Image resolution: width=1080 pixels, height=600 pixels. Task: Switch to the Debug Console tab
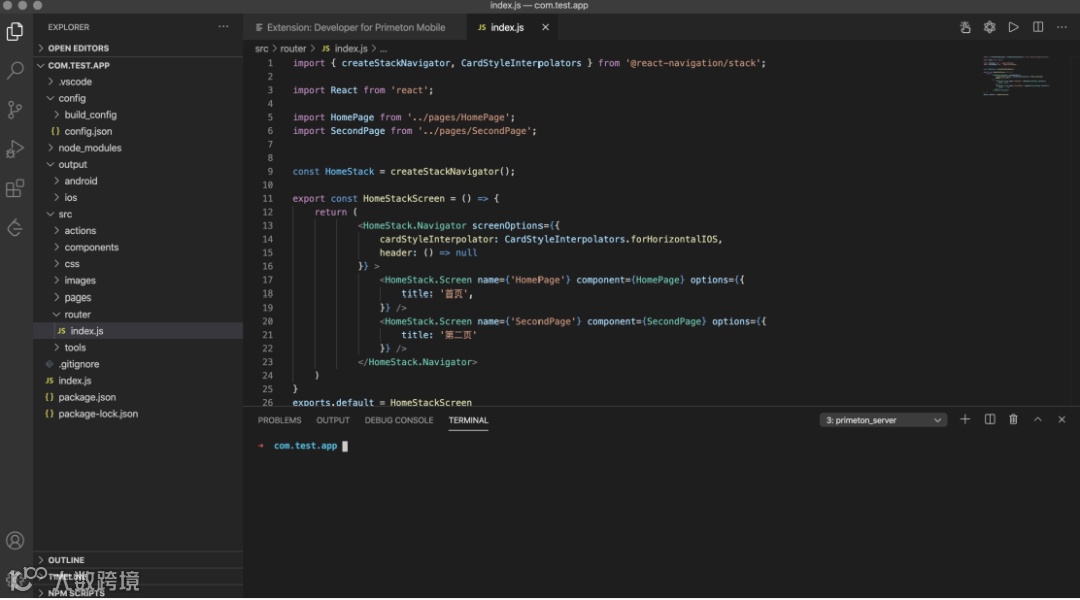point(399,420)
